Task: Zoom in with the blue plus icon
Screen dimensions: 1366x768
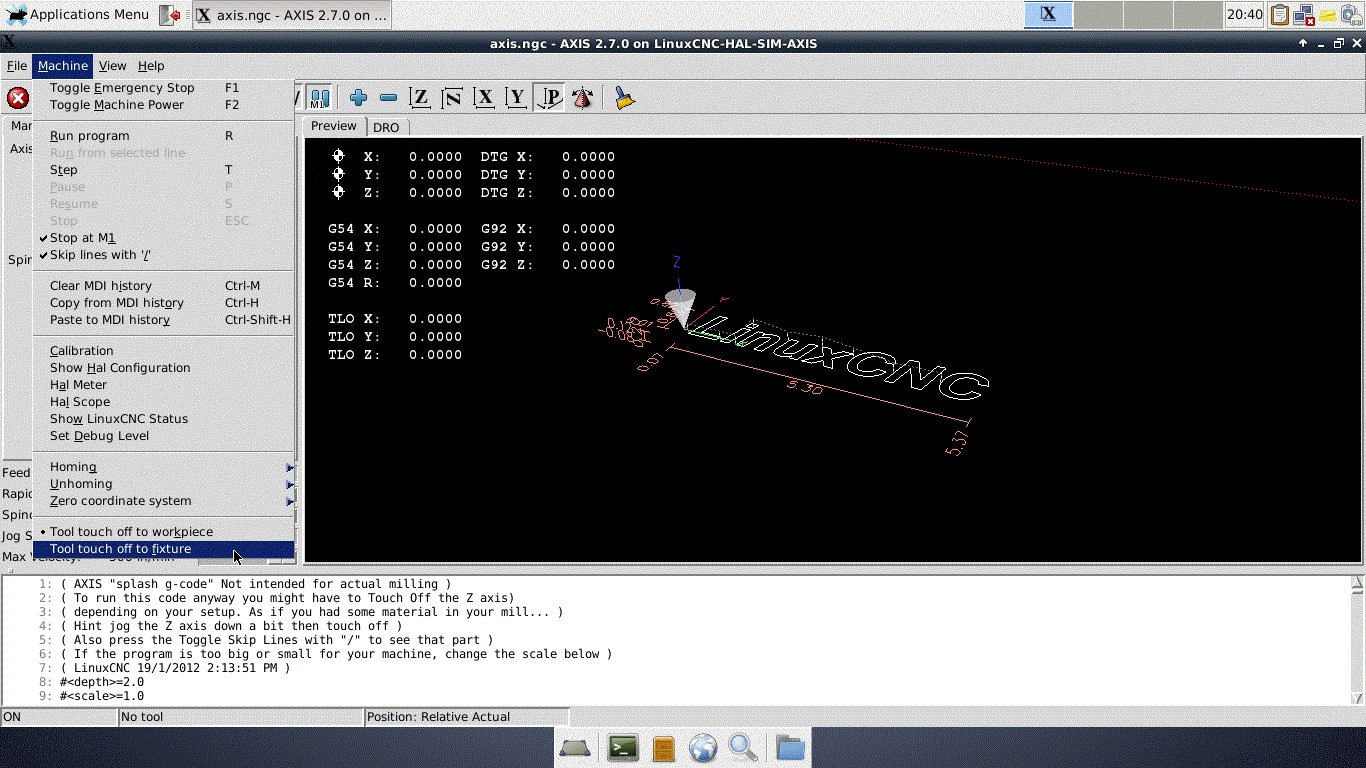Action: coord(358,97)
